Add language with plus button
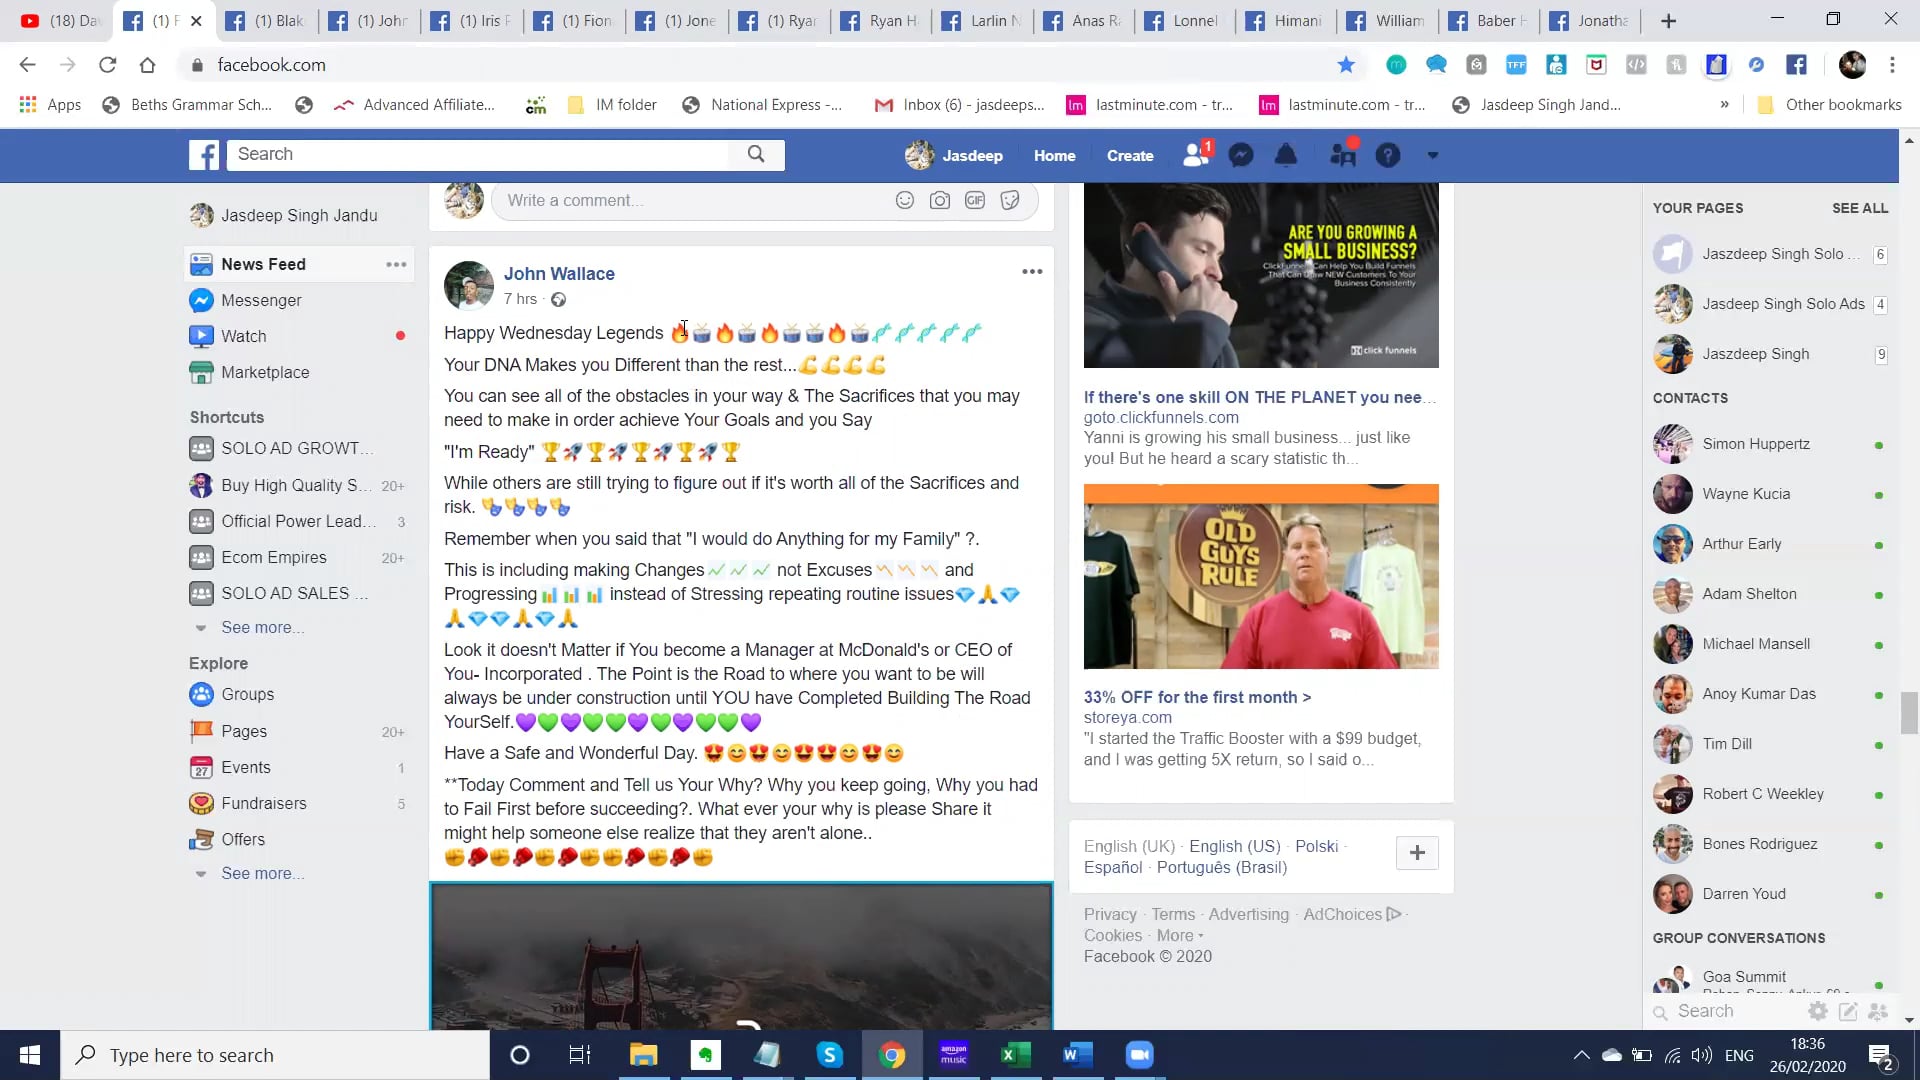This screenshot has width=1920, height=1080. (1417, 853)
